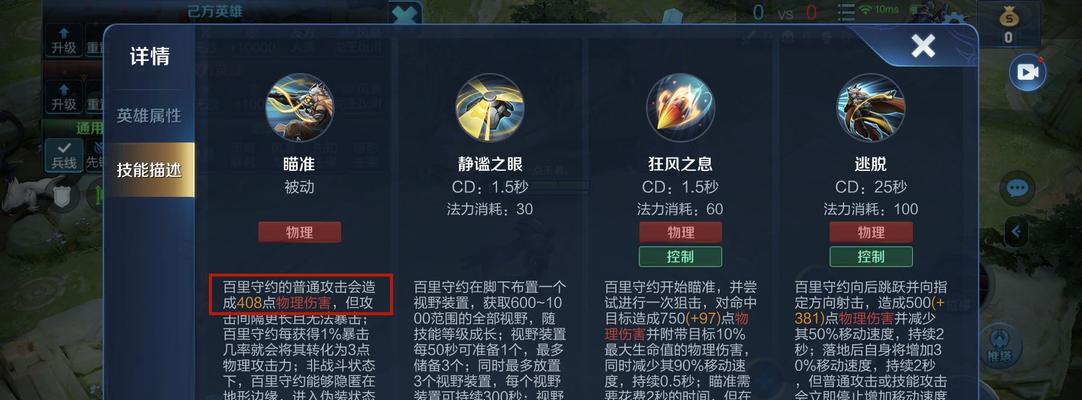Select the 技能描述 tab

coord(149,170)
